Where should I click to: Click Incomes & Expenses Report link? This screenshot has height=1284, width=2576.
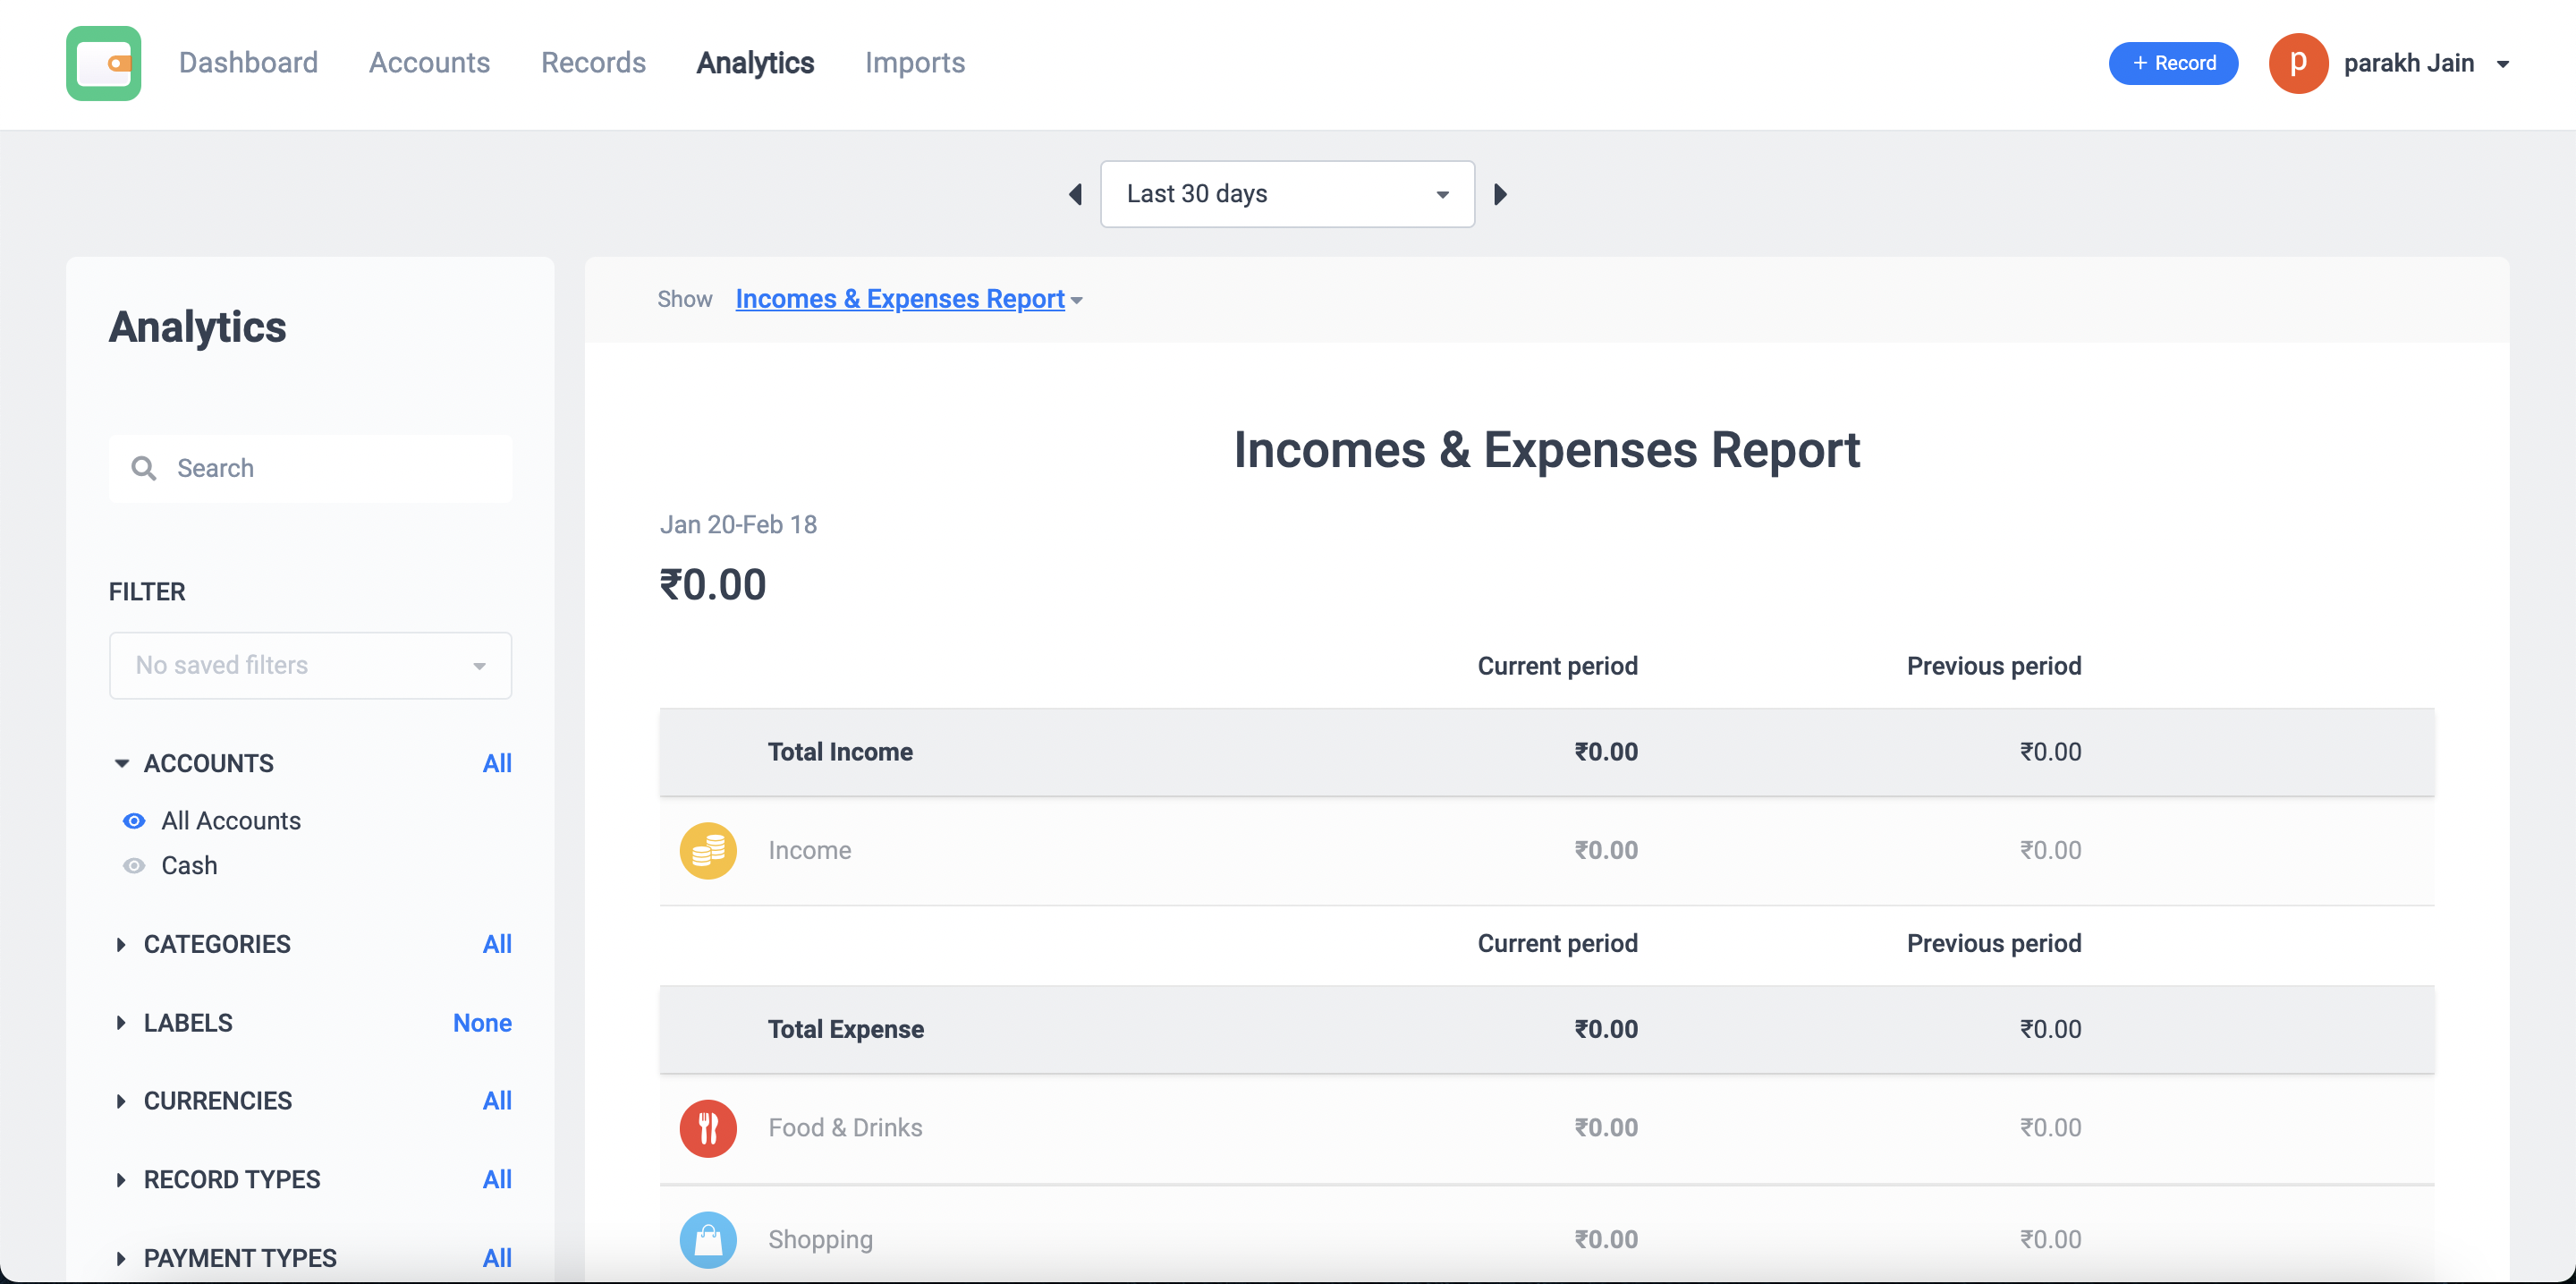900,299
